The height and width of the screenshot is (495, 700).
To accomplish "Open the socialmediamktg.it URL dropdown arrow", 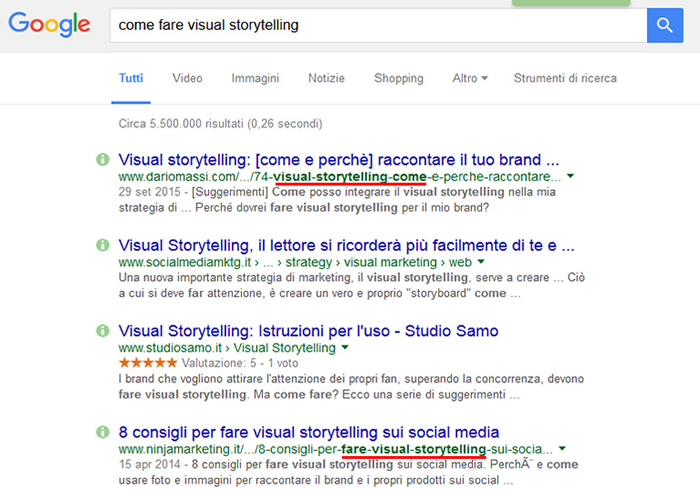I will click(481, 262).
